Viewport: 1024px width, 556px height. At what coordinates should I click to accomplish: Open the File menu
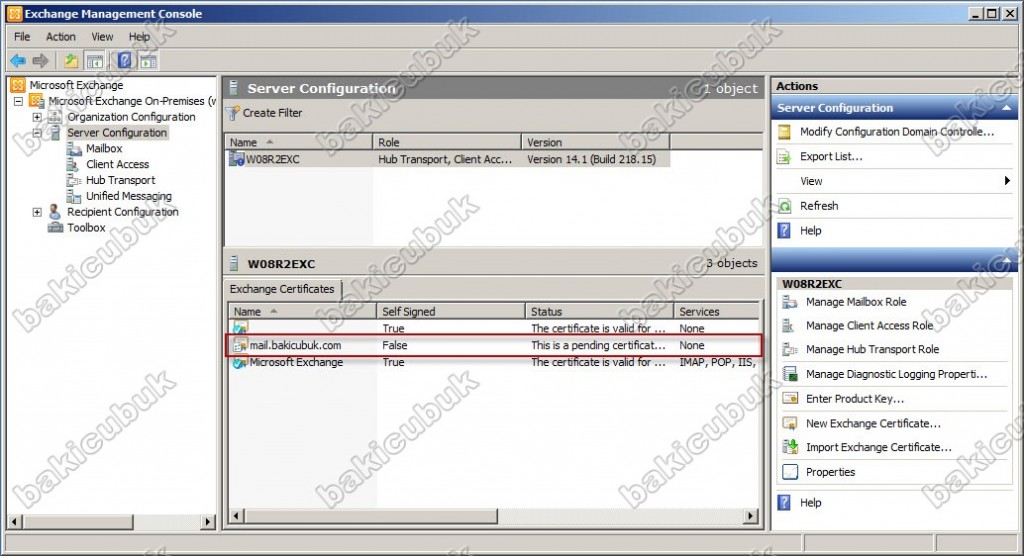click(22, 37)
